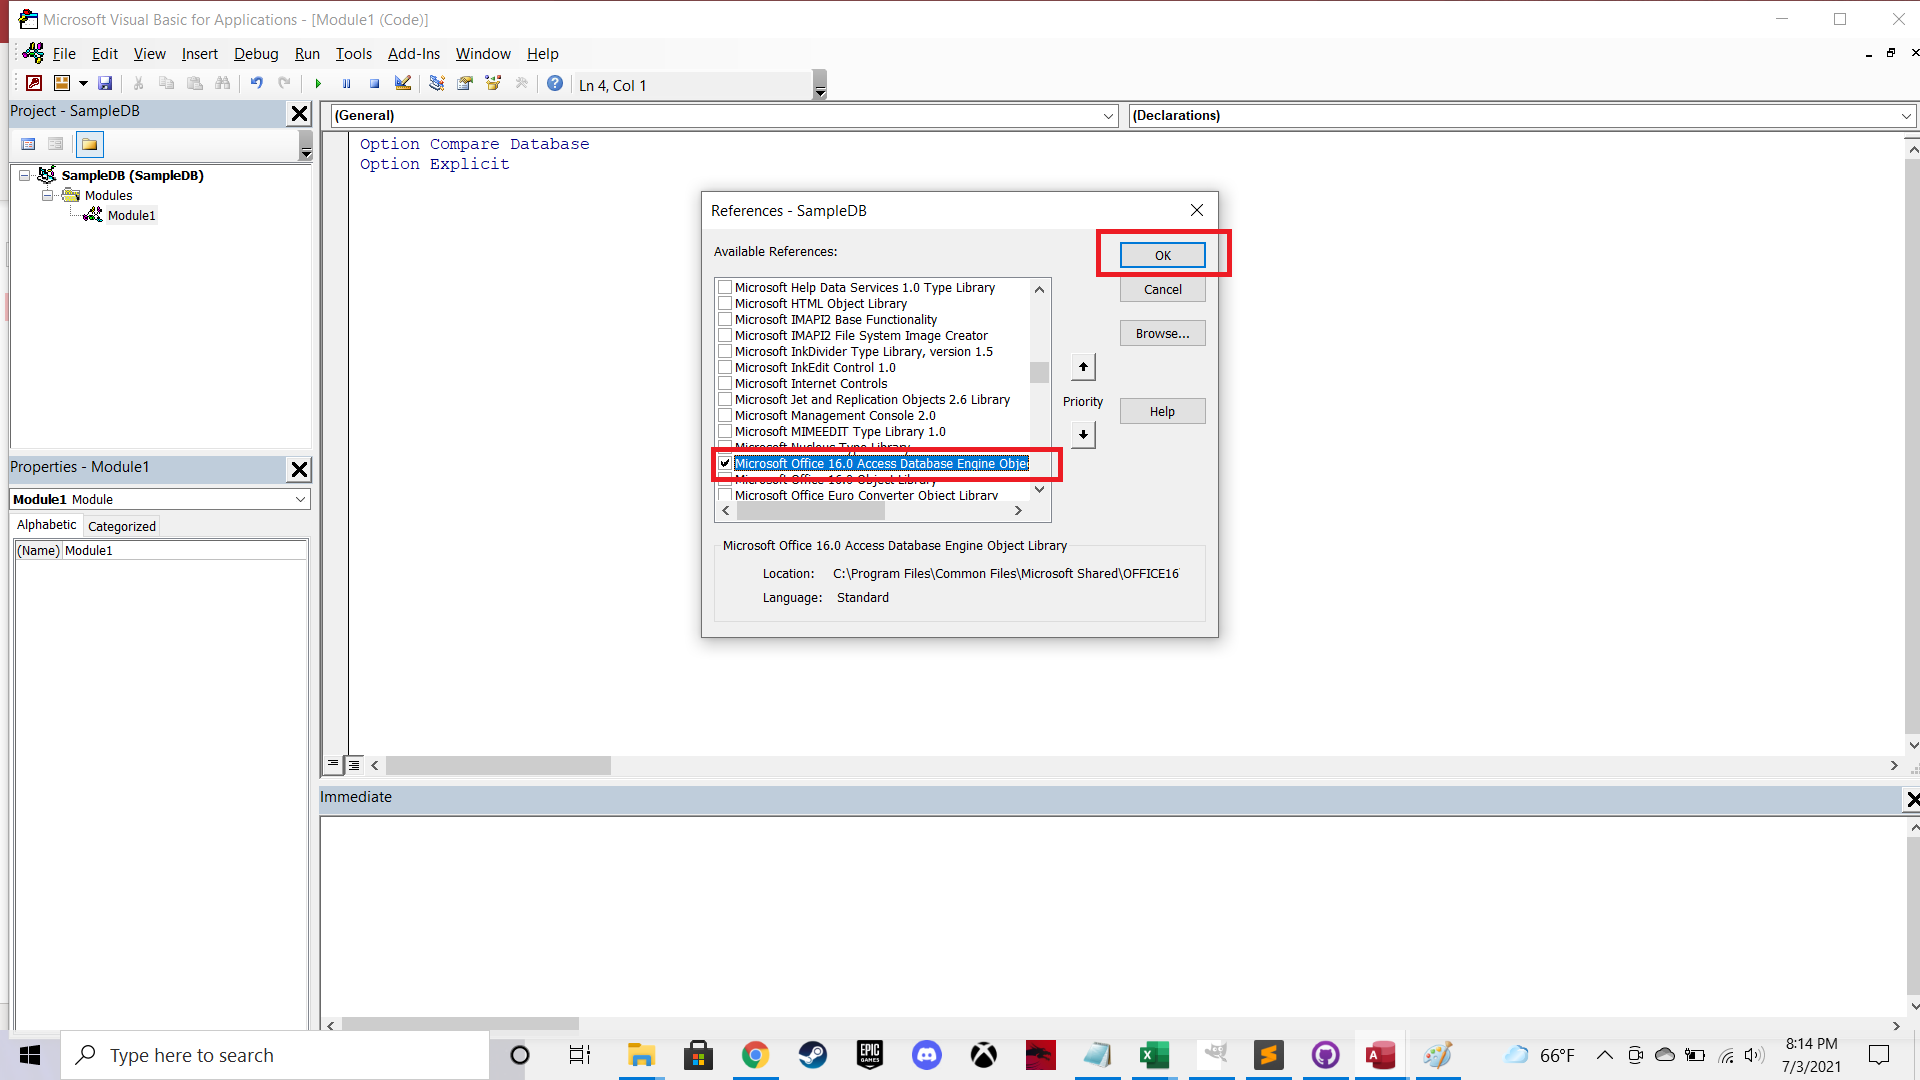Click the Browse... button
The width and height of the screenshot is (1920, 1080).
[1162, 333]
